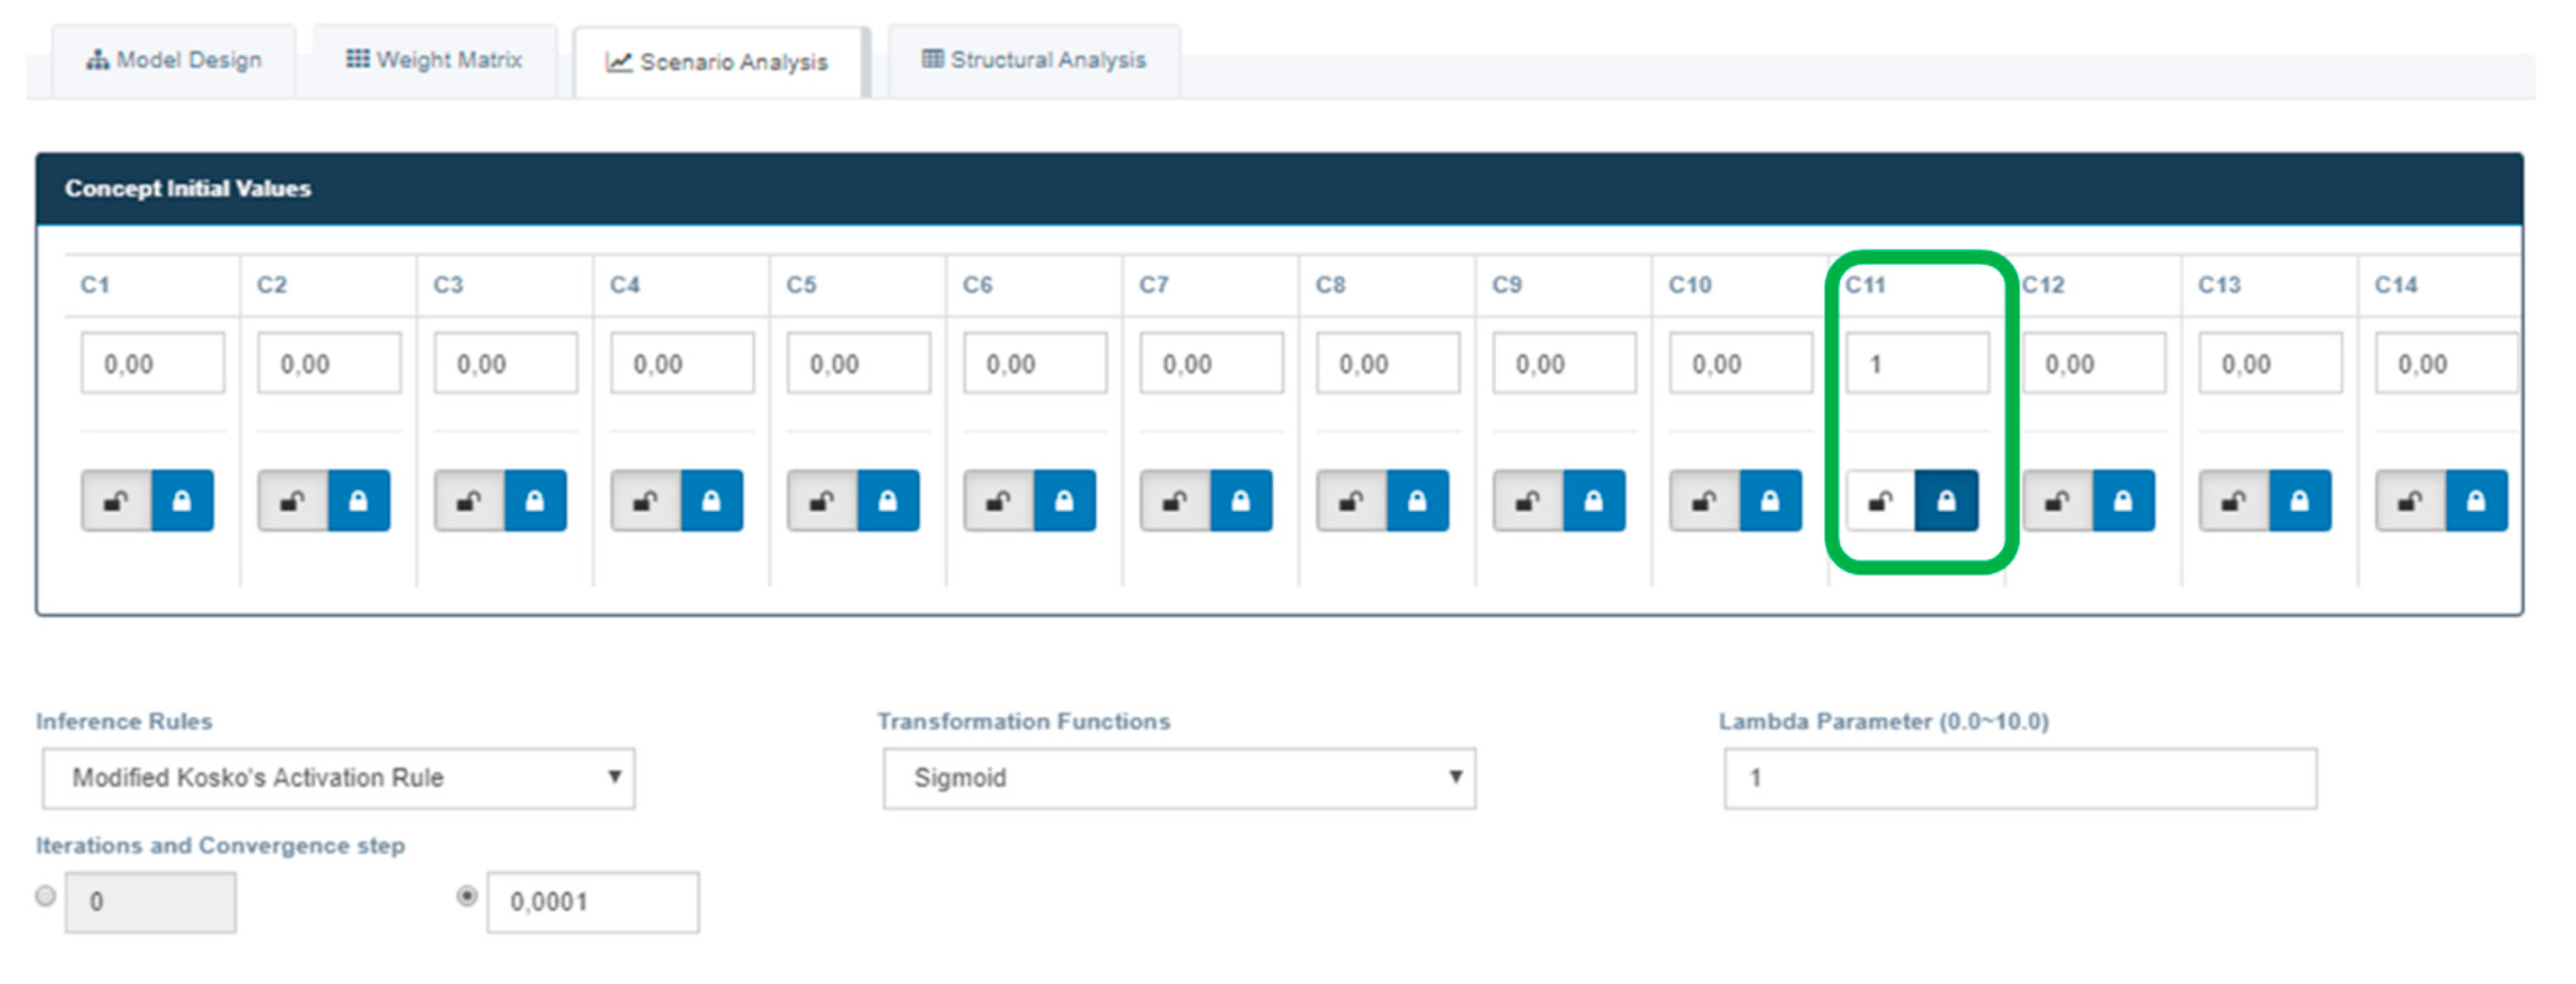Lock concept C5 with blue padlock
Viewport: 2576px width, 984px height.
888,500
